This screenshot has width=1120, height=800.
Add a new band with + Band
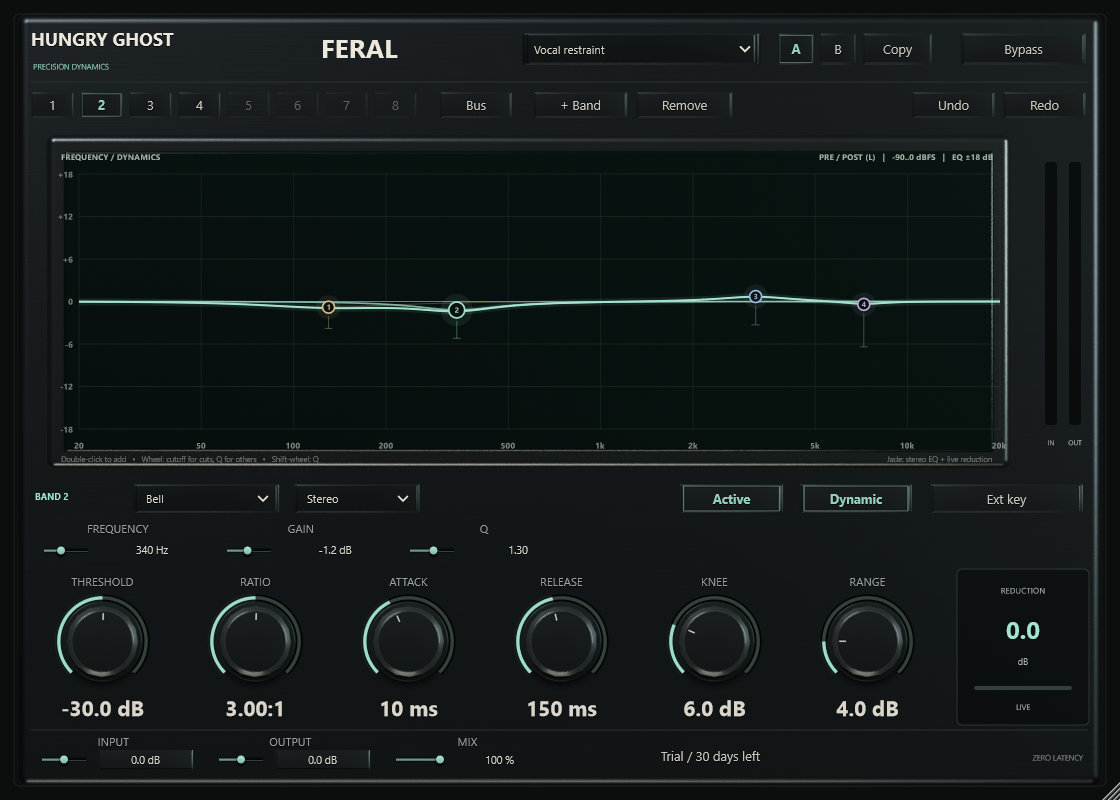580,105
